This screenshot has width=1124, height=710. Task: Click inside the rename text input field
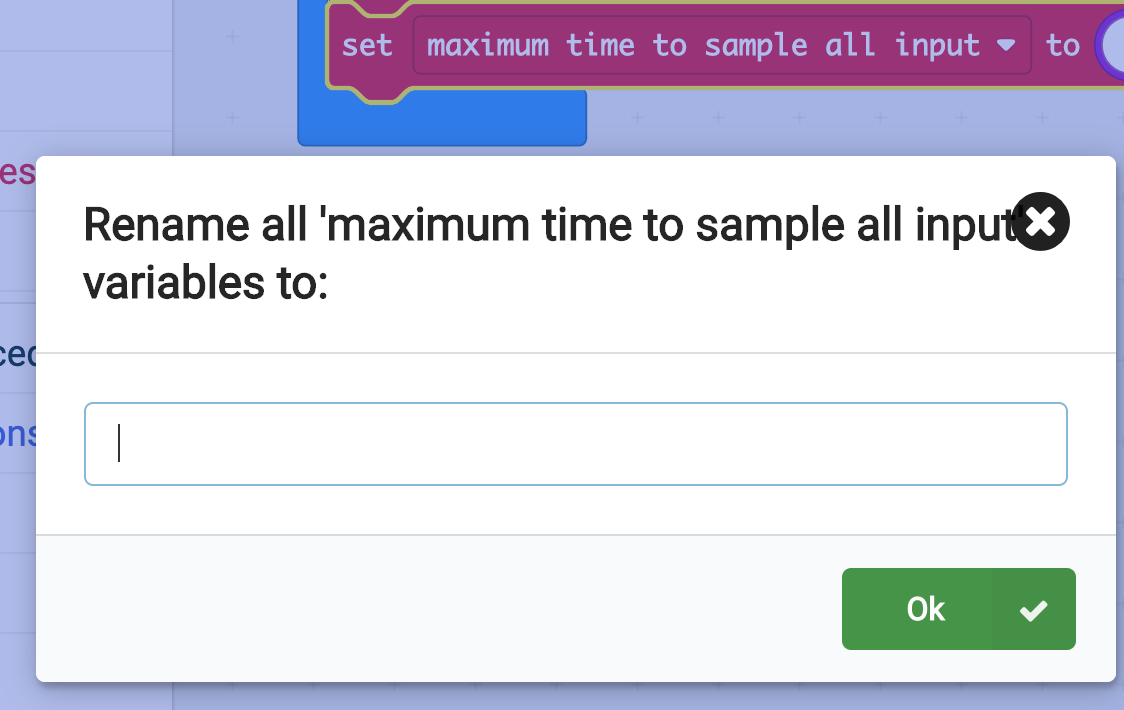point(575,443)
